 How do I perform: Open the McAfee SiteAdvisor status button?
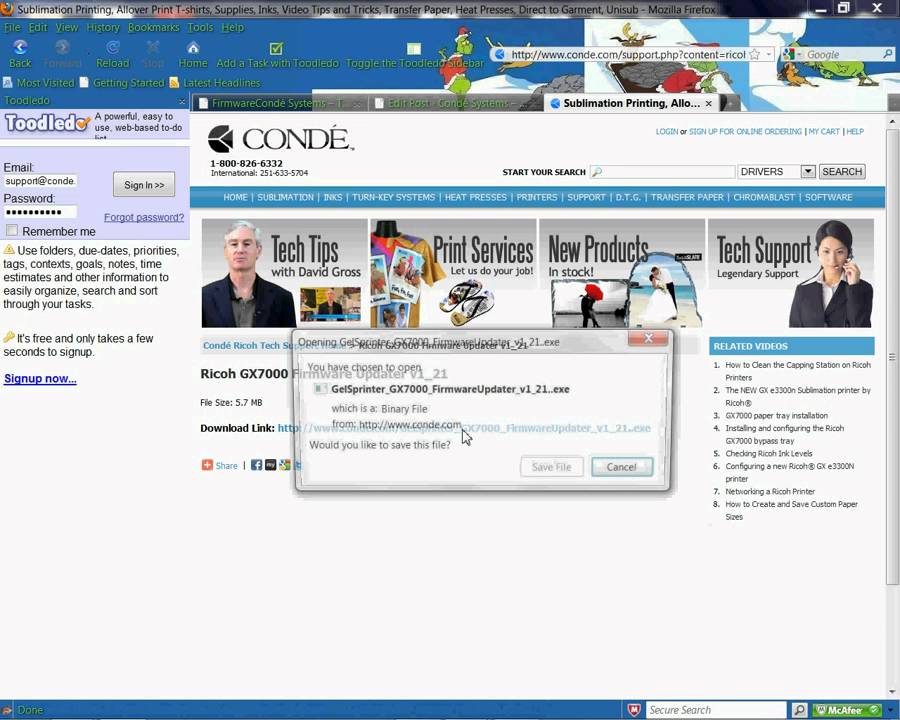847,710
